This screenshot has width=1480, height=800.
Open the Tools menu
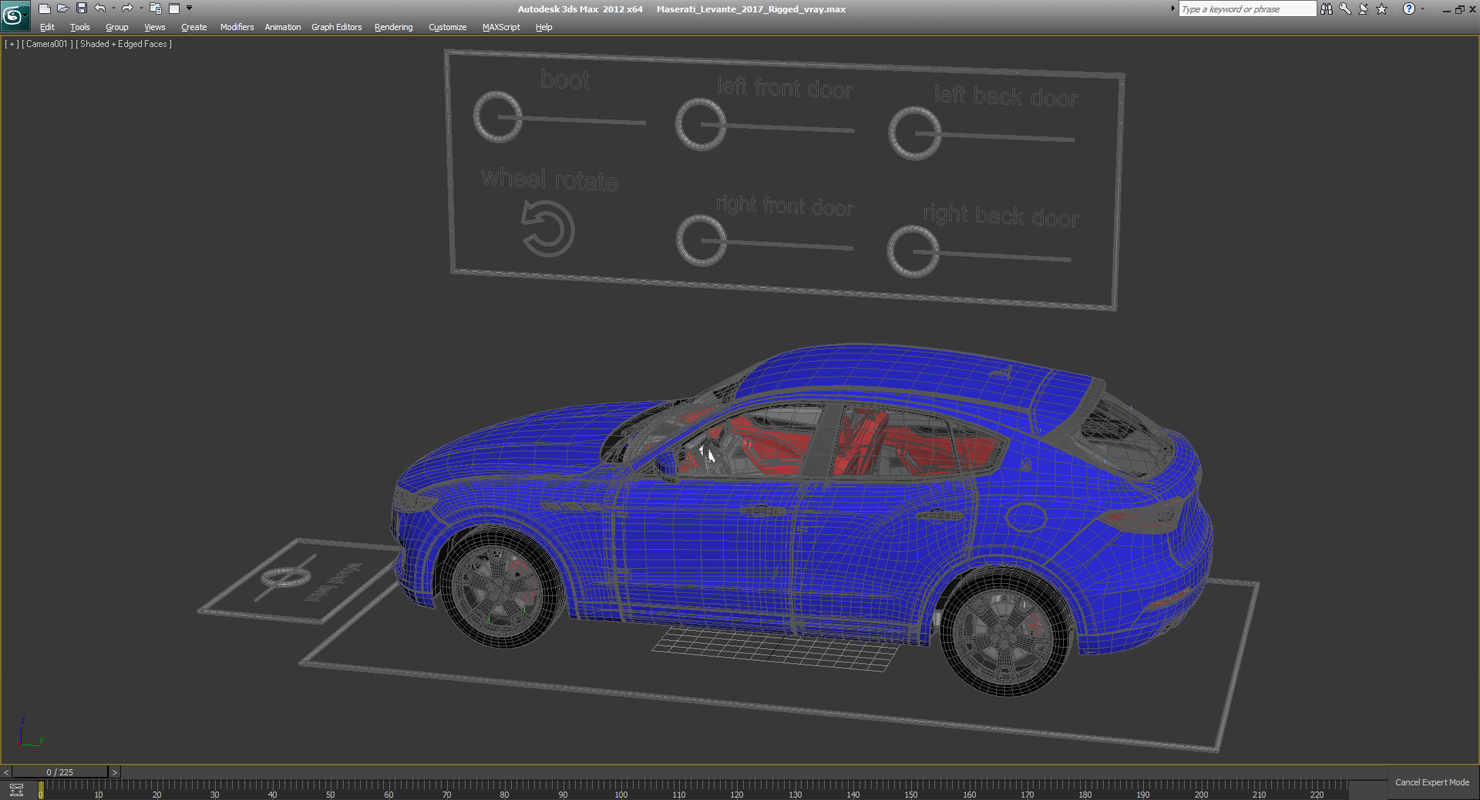tap(80, 27)
